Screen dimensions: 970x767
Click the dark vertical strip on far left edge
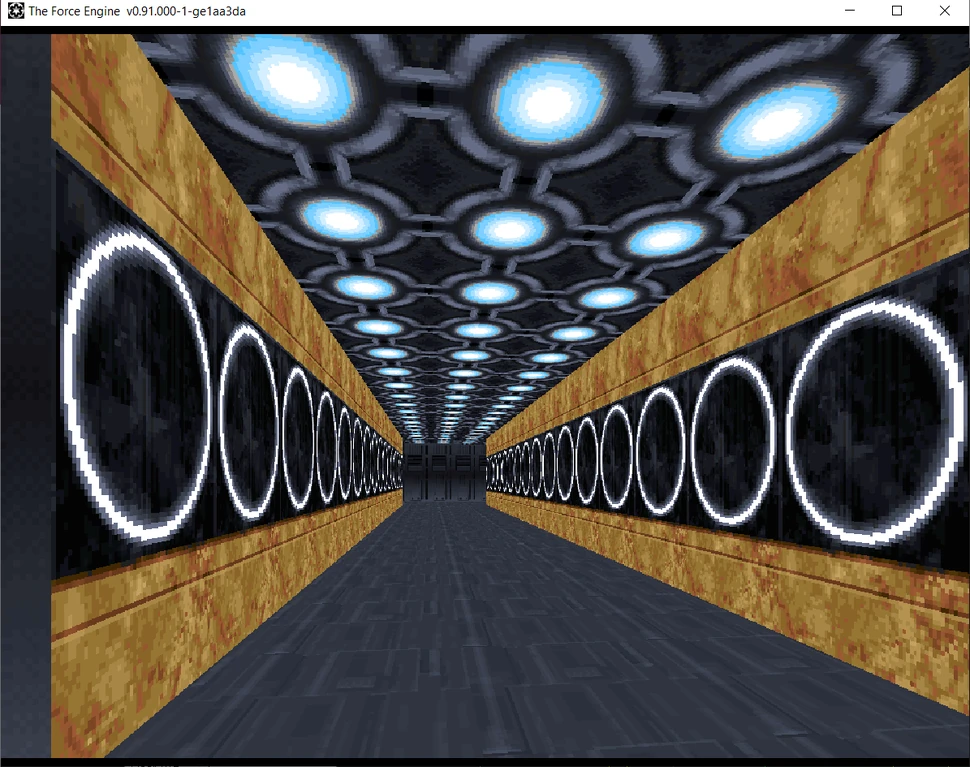[x=25, y=400]
